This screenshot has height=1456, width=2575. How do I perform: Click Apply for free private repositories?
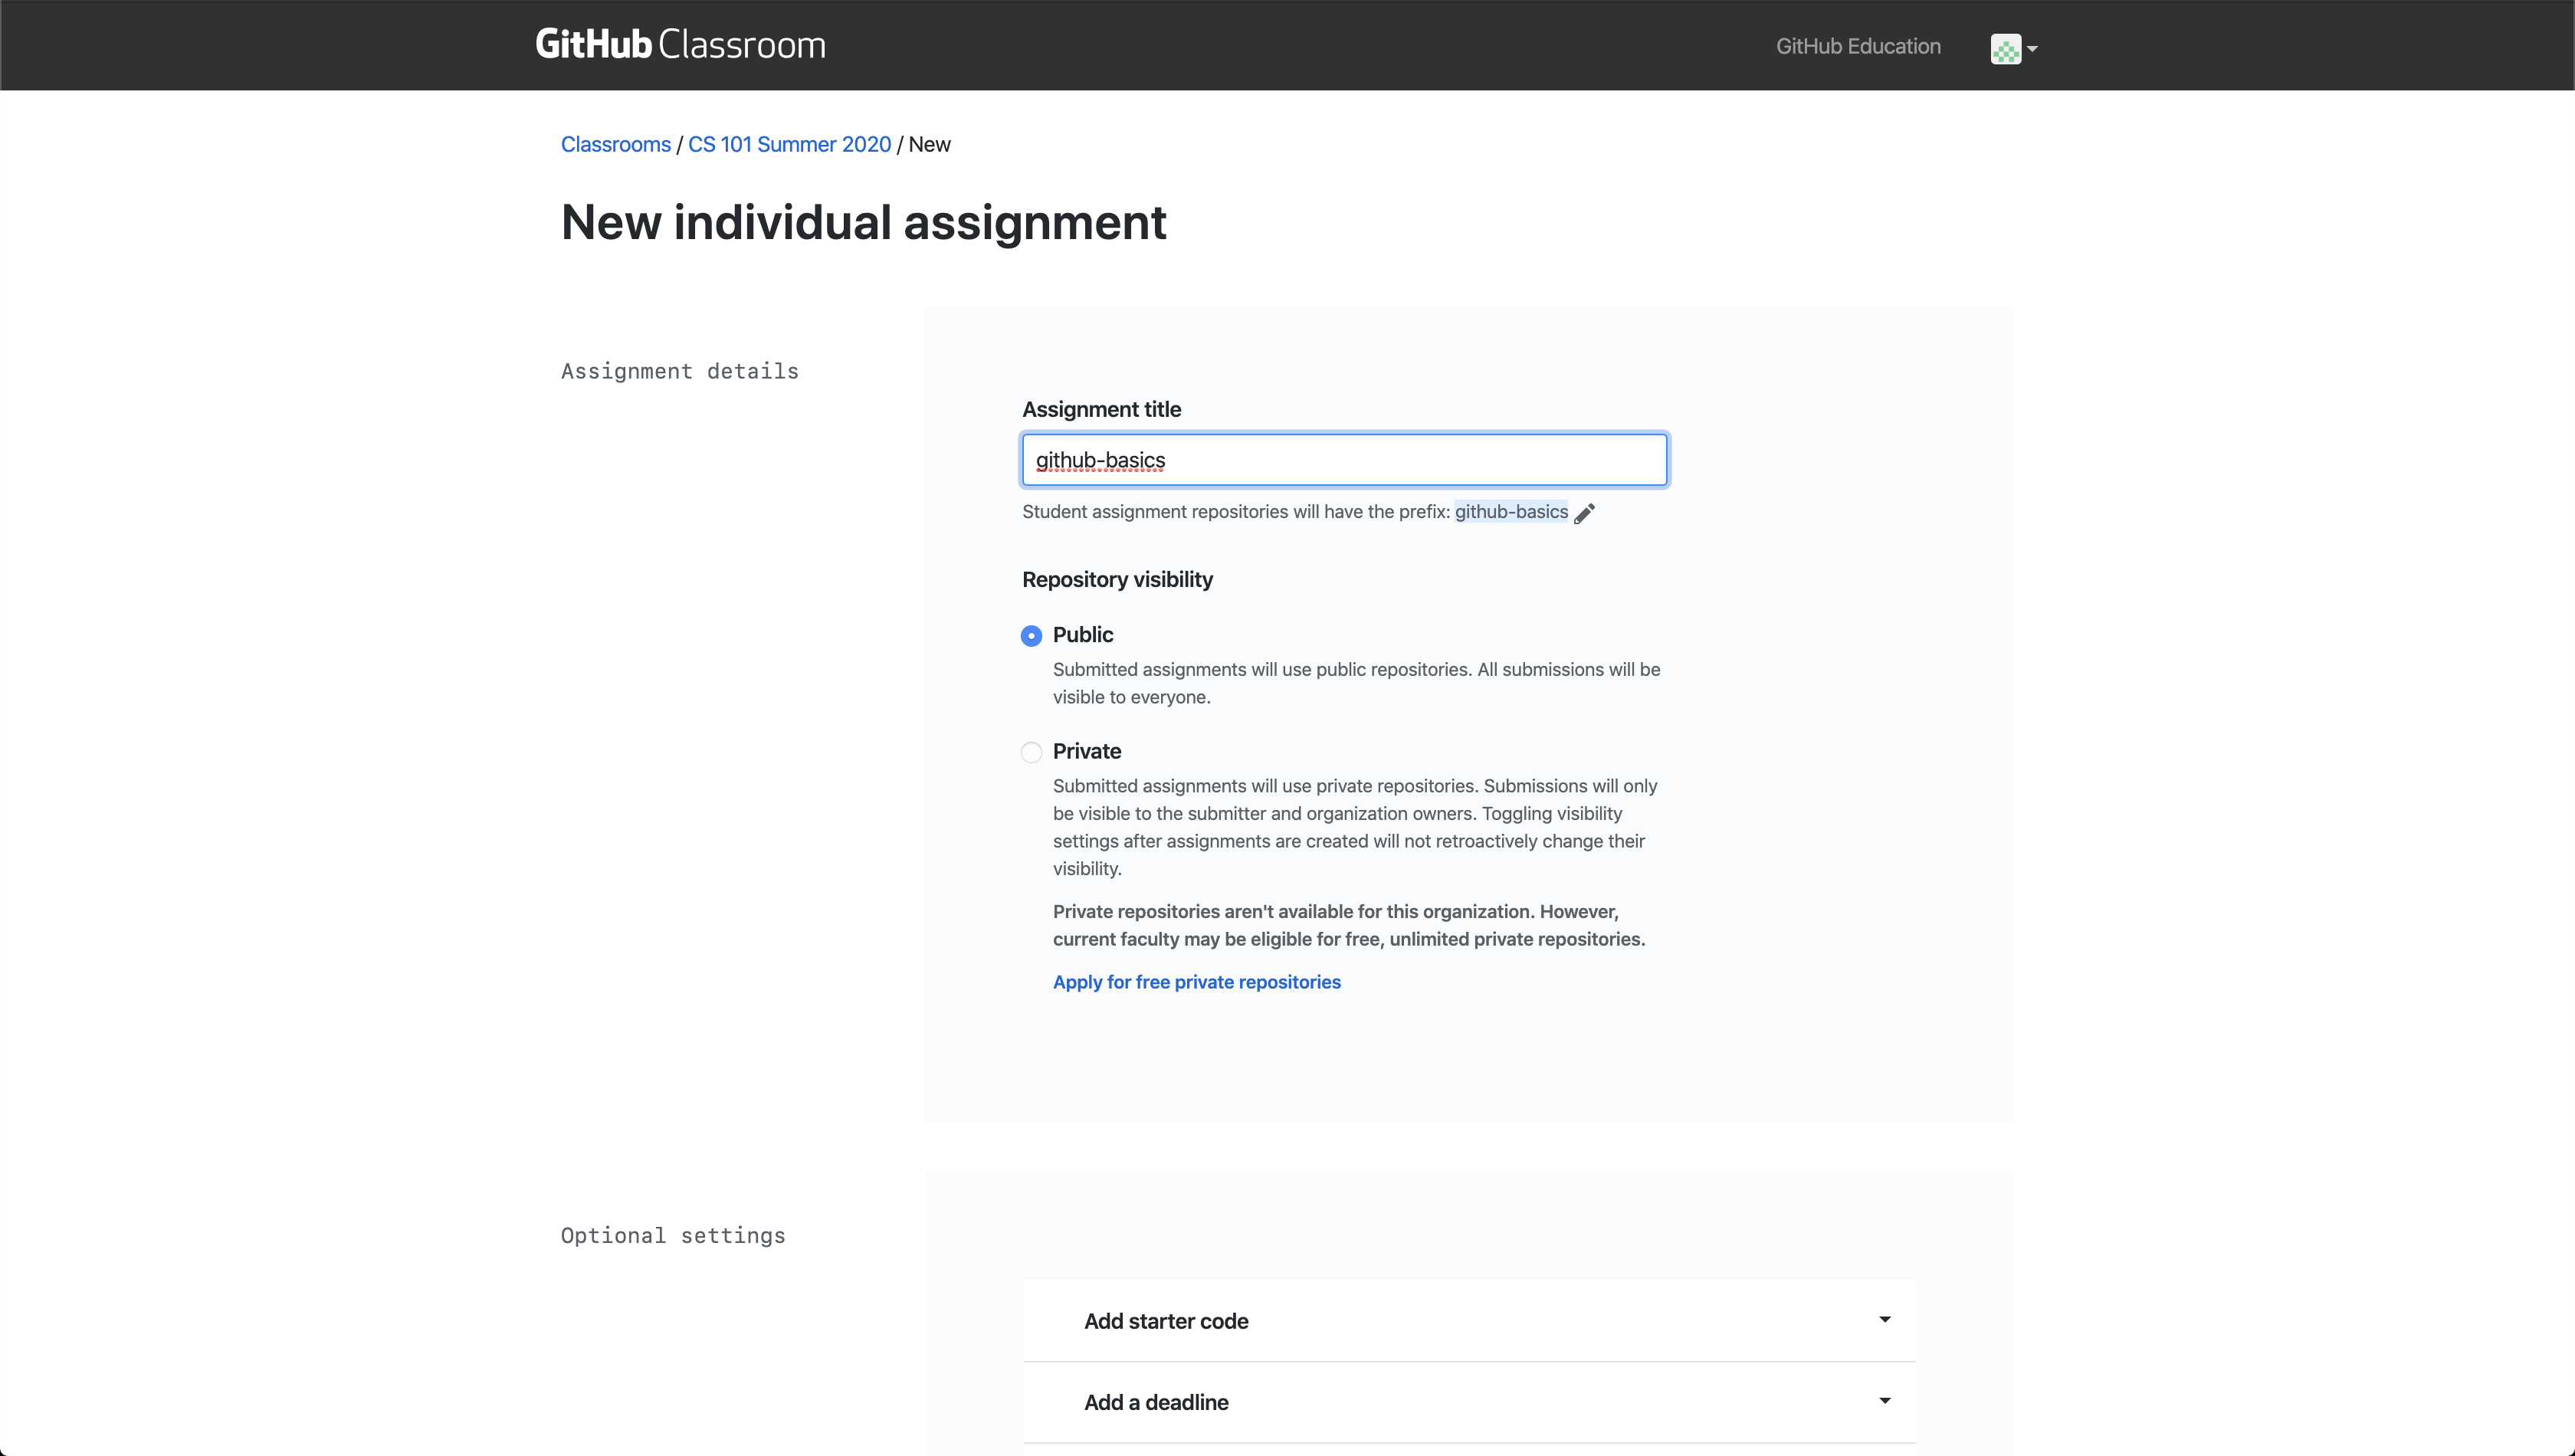1197,982
